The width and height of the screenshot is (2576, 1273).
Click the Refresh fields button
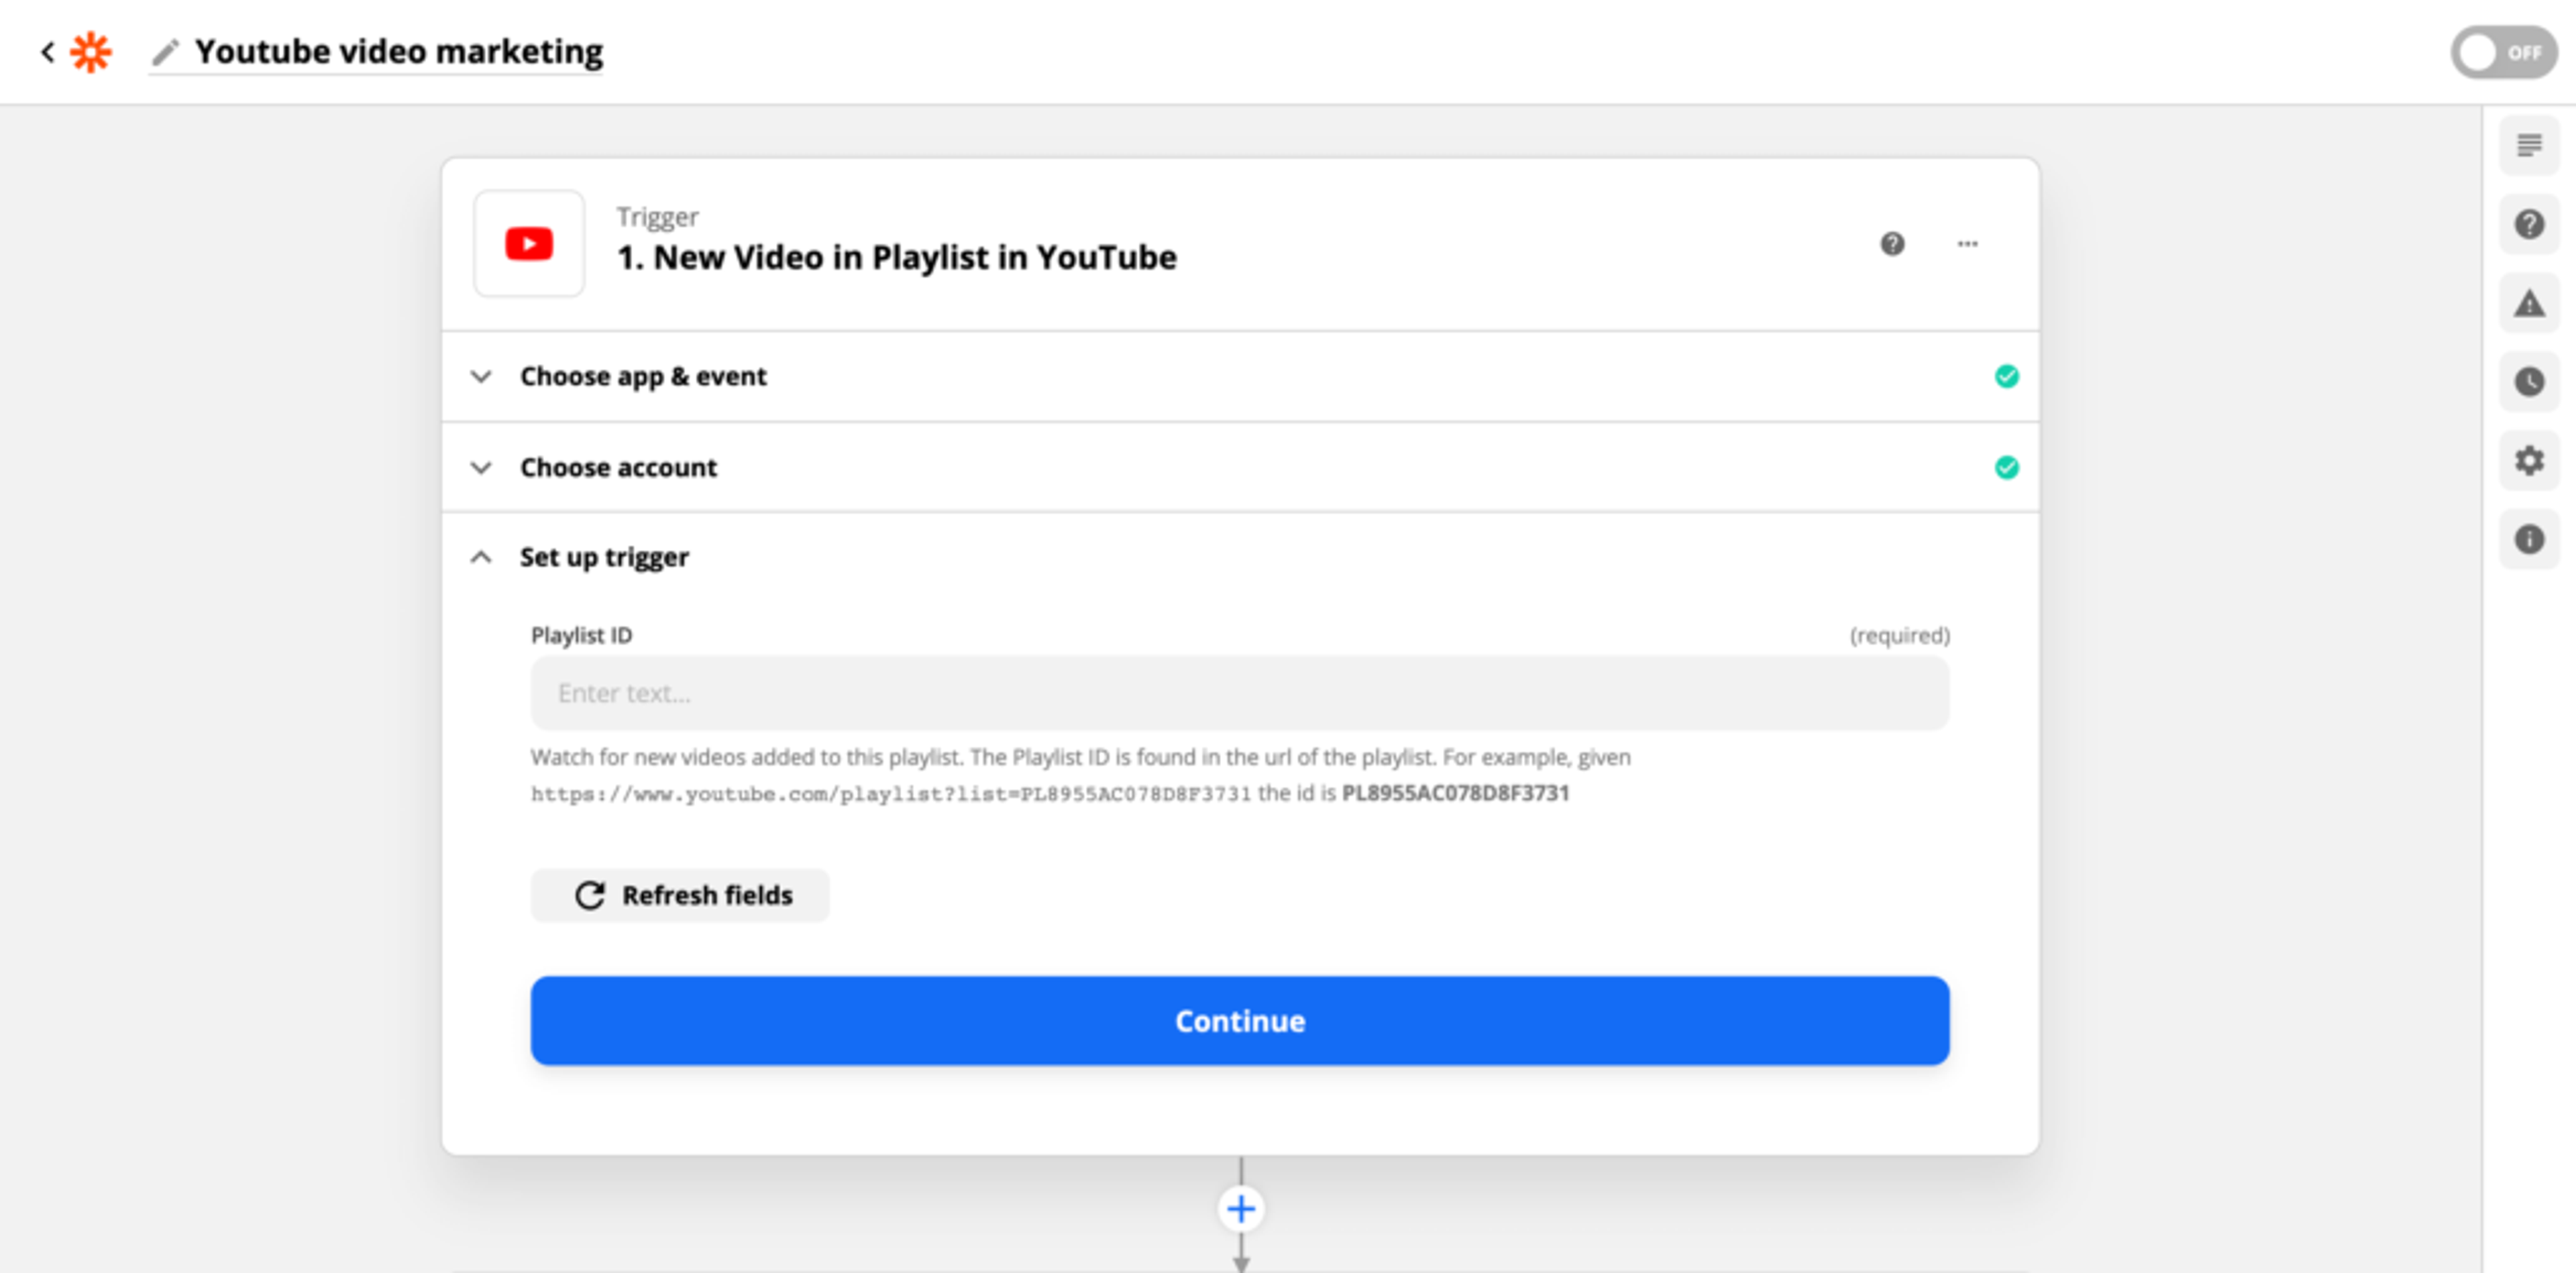pyautogui.click(x=680, y=895)
